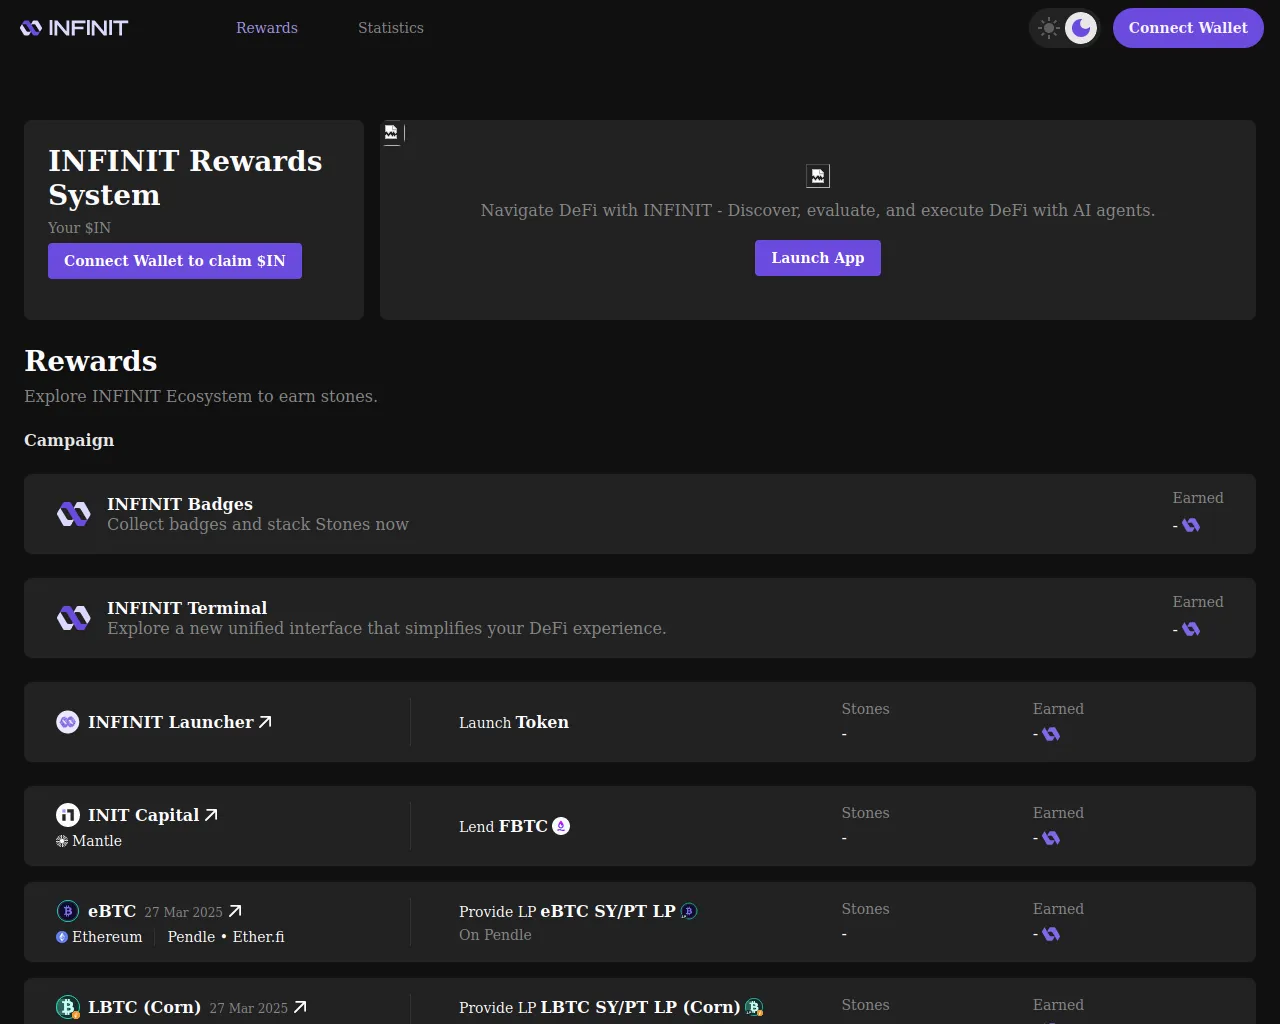Click the 'INFINIT Rewards System' heading
This screenshot has width=1280, height=1024.
coord(185,178)
